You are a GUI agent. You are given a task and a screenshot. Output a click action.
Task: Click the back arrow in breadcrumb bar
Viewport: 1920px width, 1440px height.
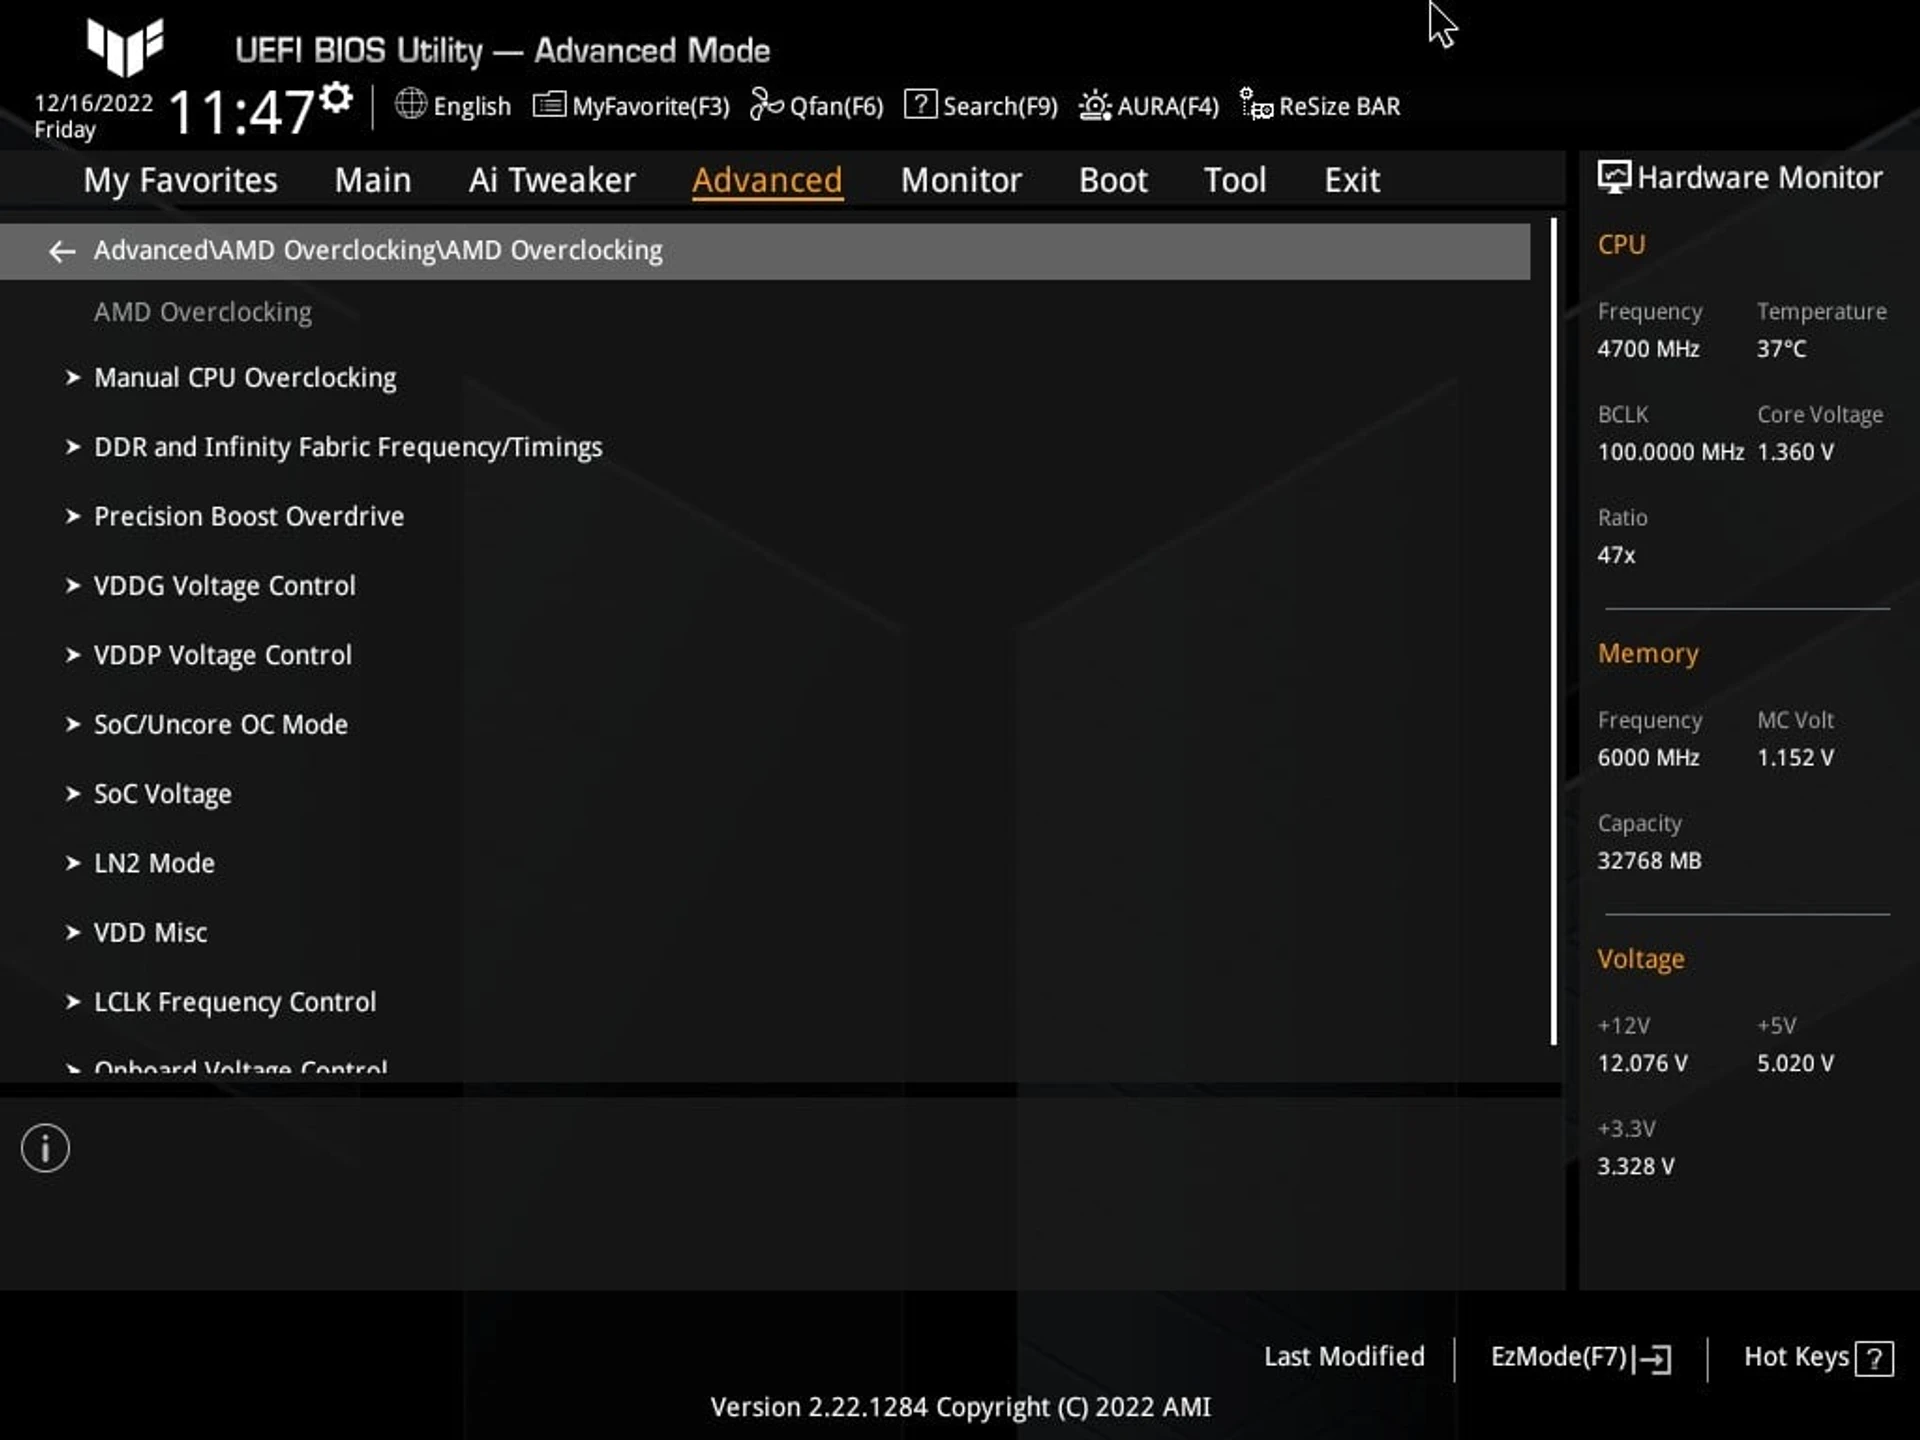[x=62, y=251]
